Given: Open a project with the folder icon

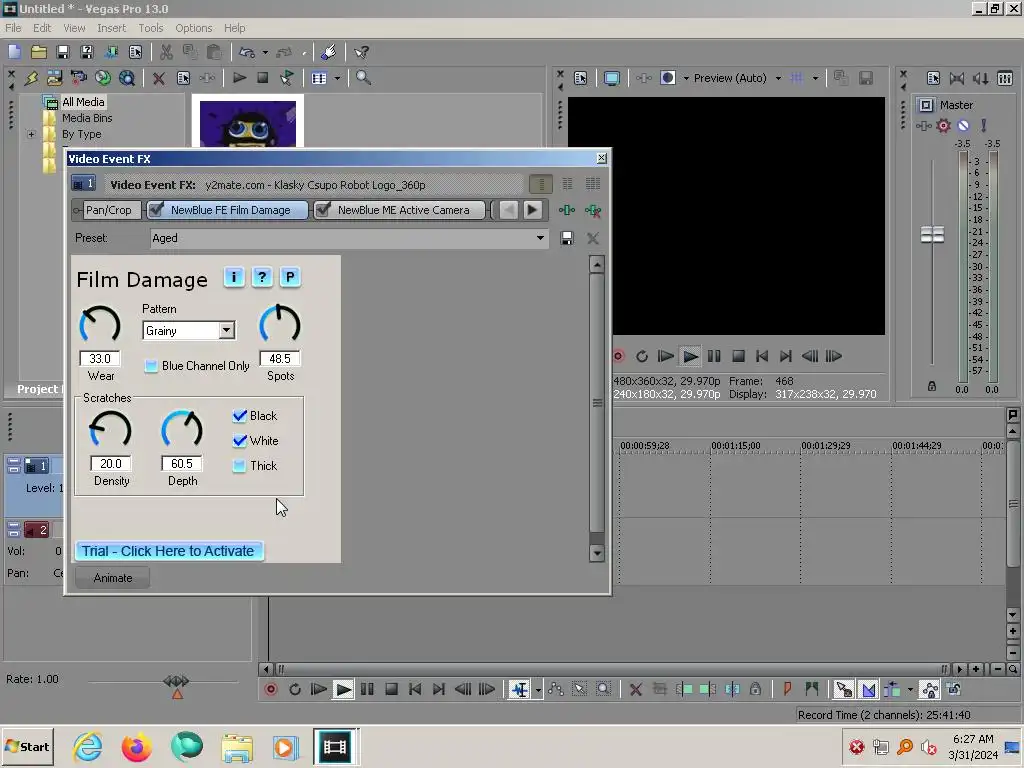Looking at the screenshot, I should pos(39,52).
